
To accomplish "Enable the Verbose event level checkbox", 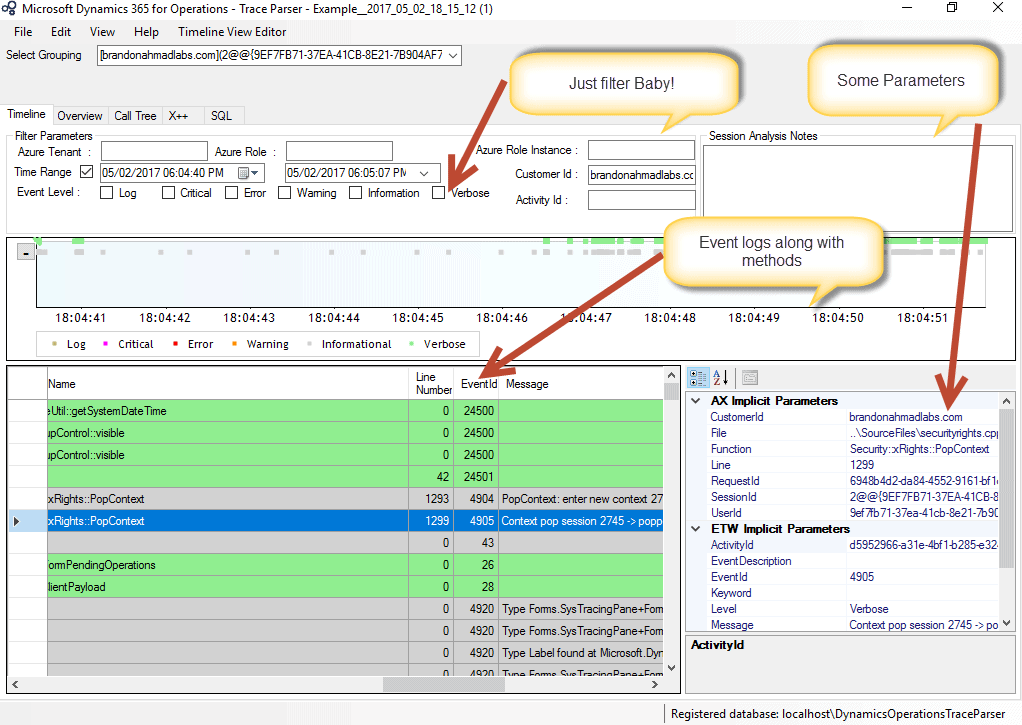I will pos(439,193).
